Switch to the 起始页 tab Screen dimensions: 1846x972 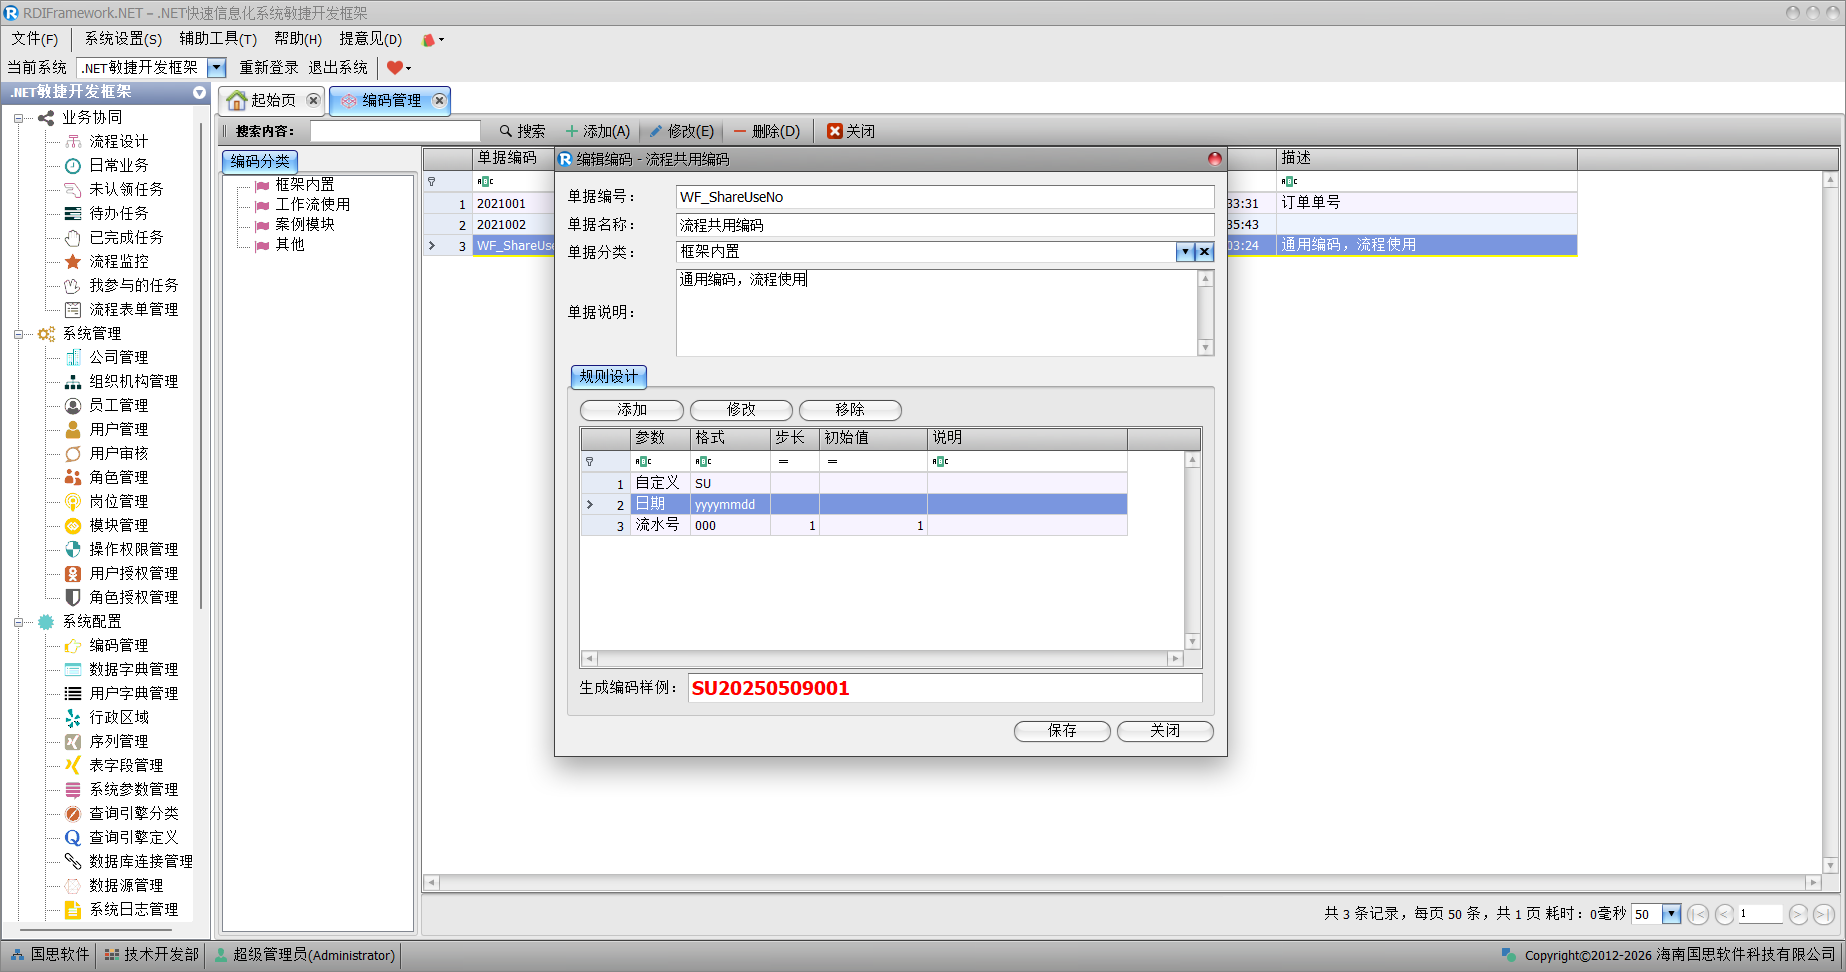[x=273, y=101]
